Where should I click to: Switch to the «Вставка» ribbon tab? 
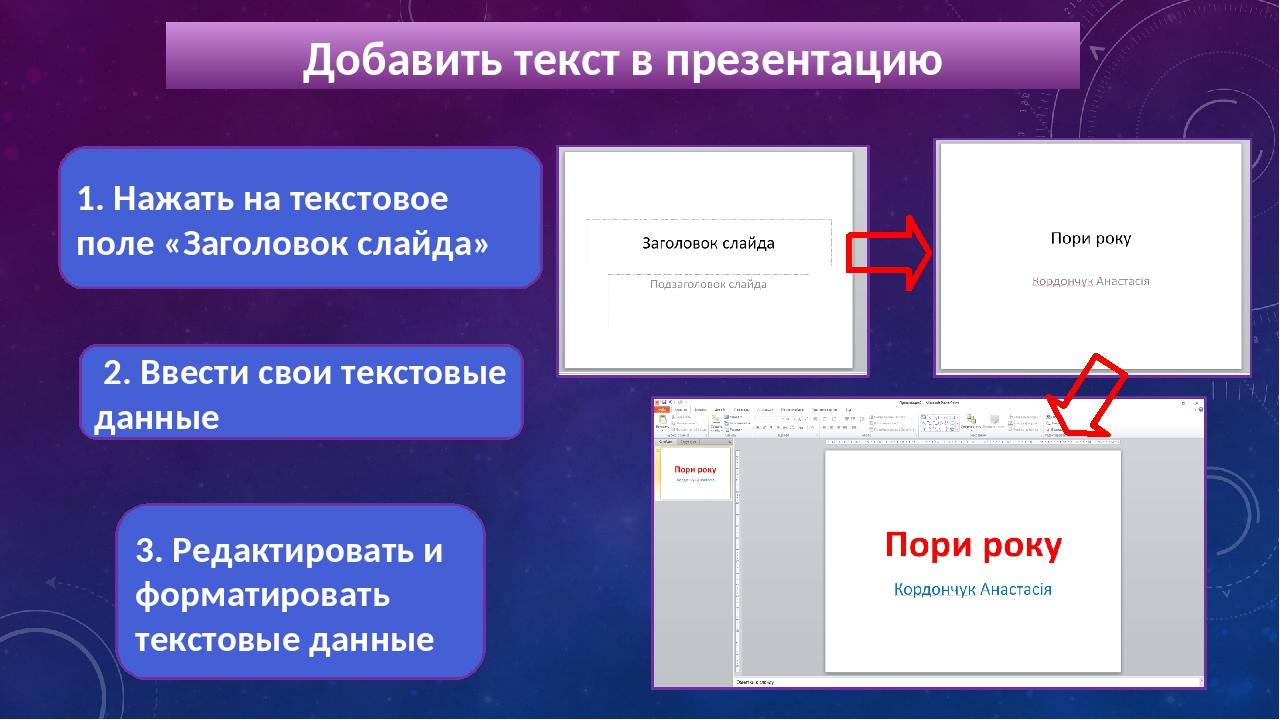[x=700, y=409]
